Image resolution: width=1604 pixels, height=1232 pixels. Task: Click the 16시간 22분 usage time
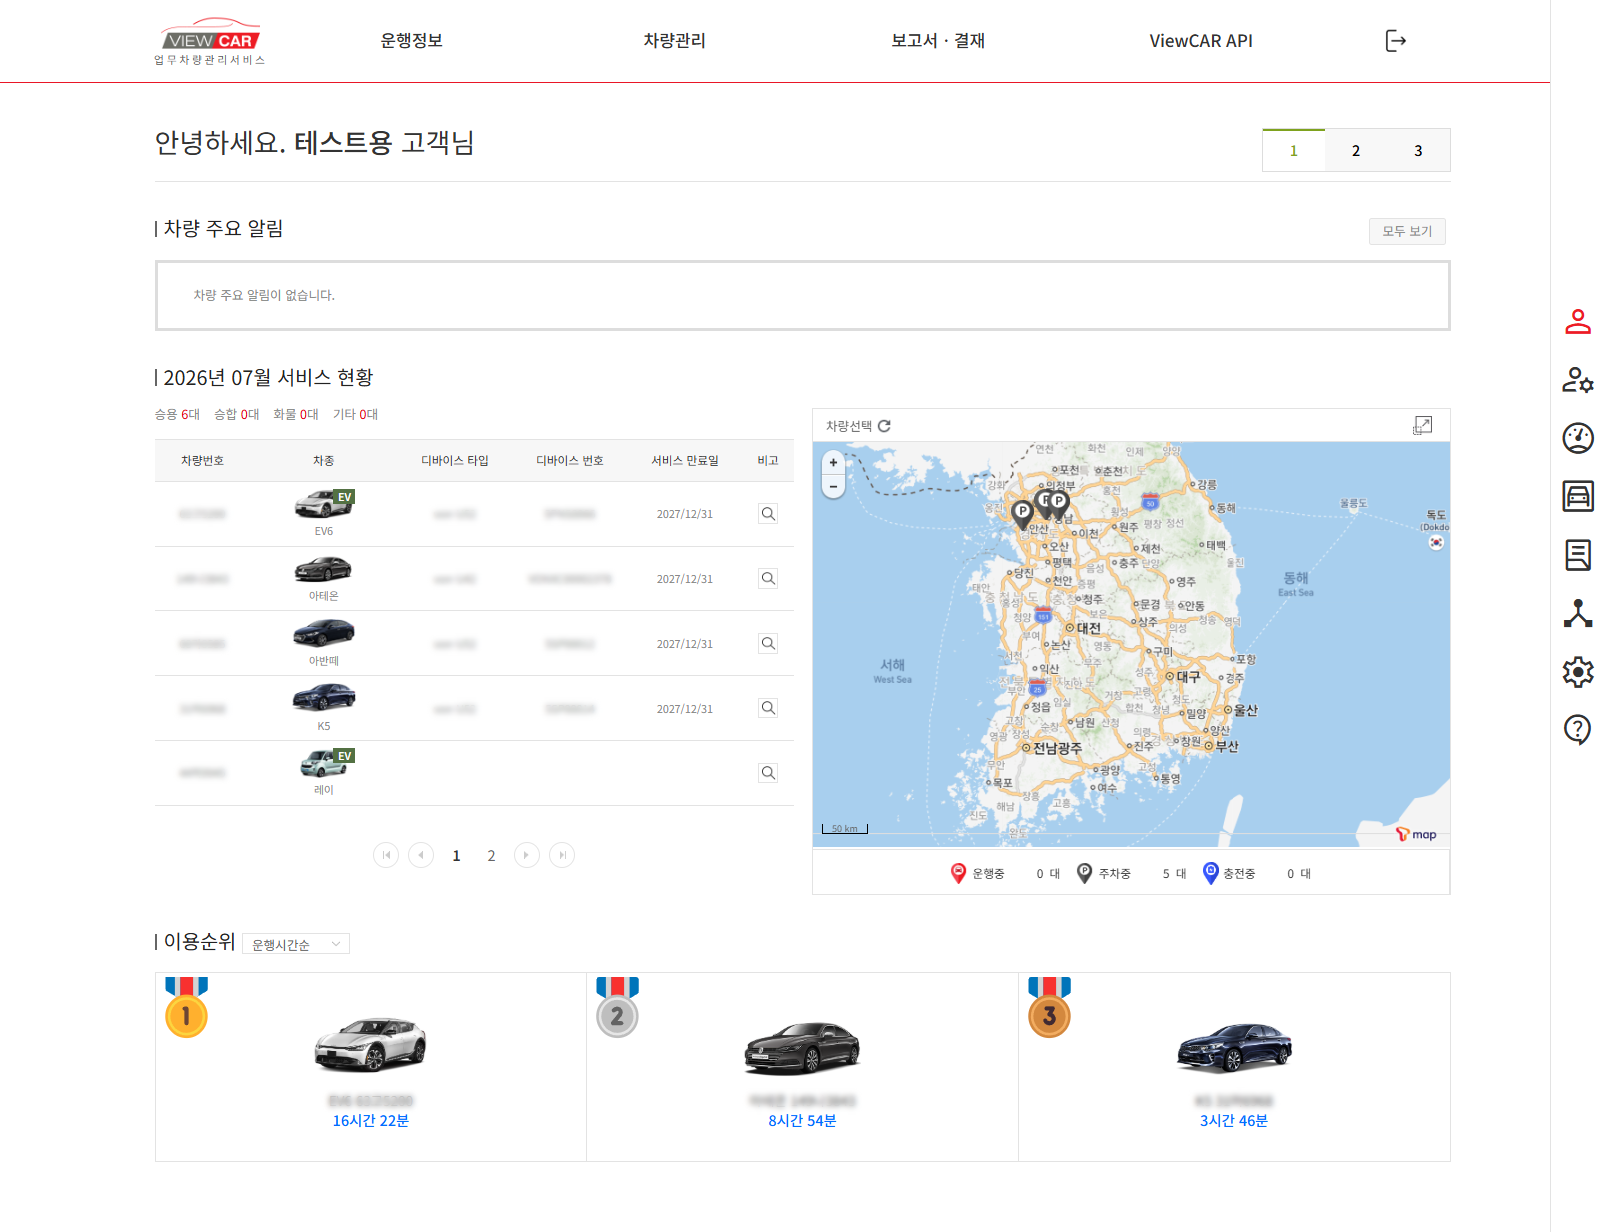[x=371, y=1121]
